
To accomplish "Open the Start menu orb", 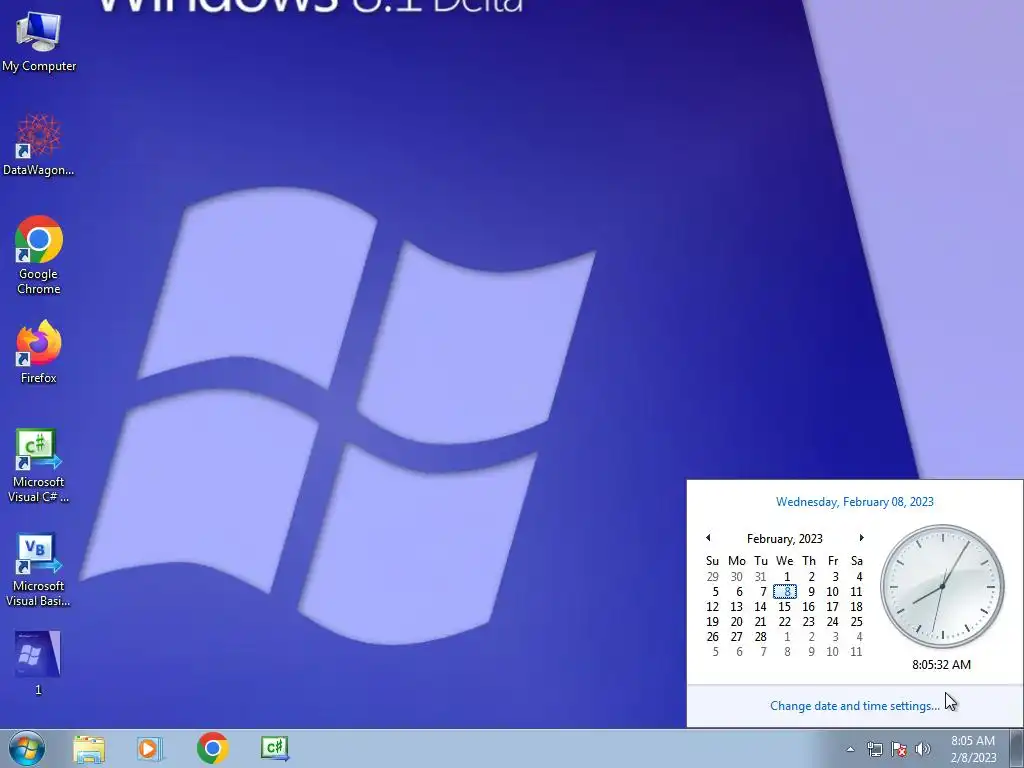I will (27, 748).
